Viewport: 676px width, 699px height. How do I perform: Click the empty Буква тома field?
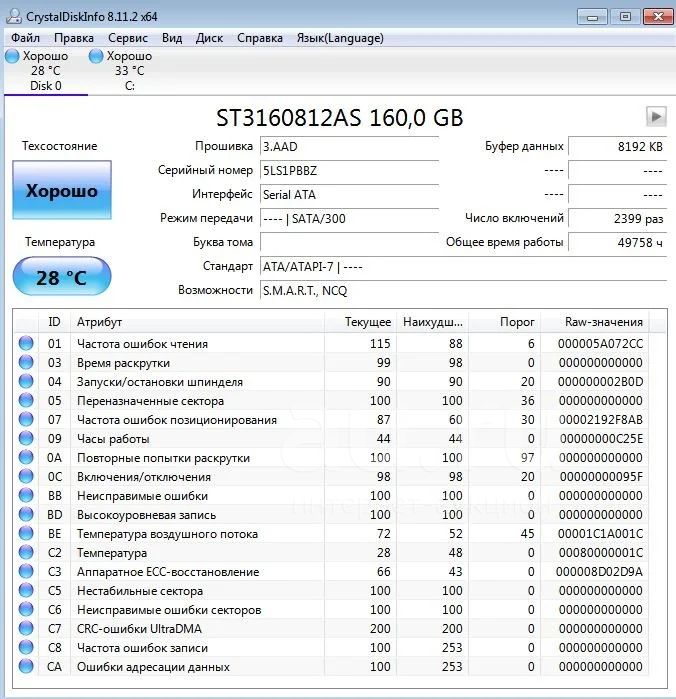click(x=349, y=243)
